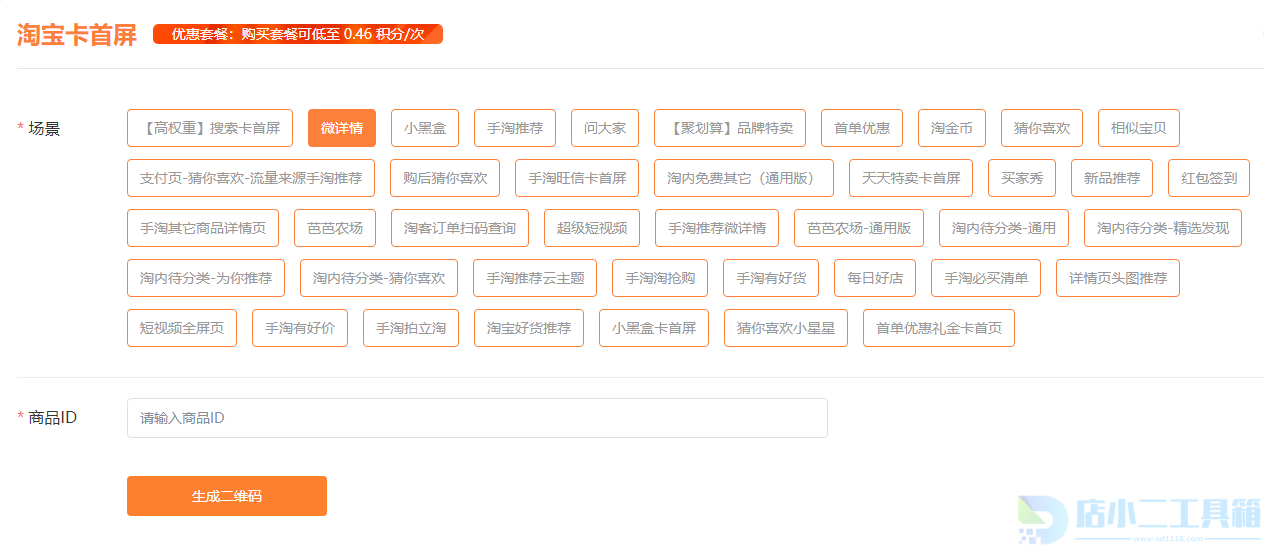1264x559 pixels.
Task: Pick the 手淘淘抢购 scene
Action: (x=660, y=278)
